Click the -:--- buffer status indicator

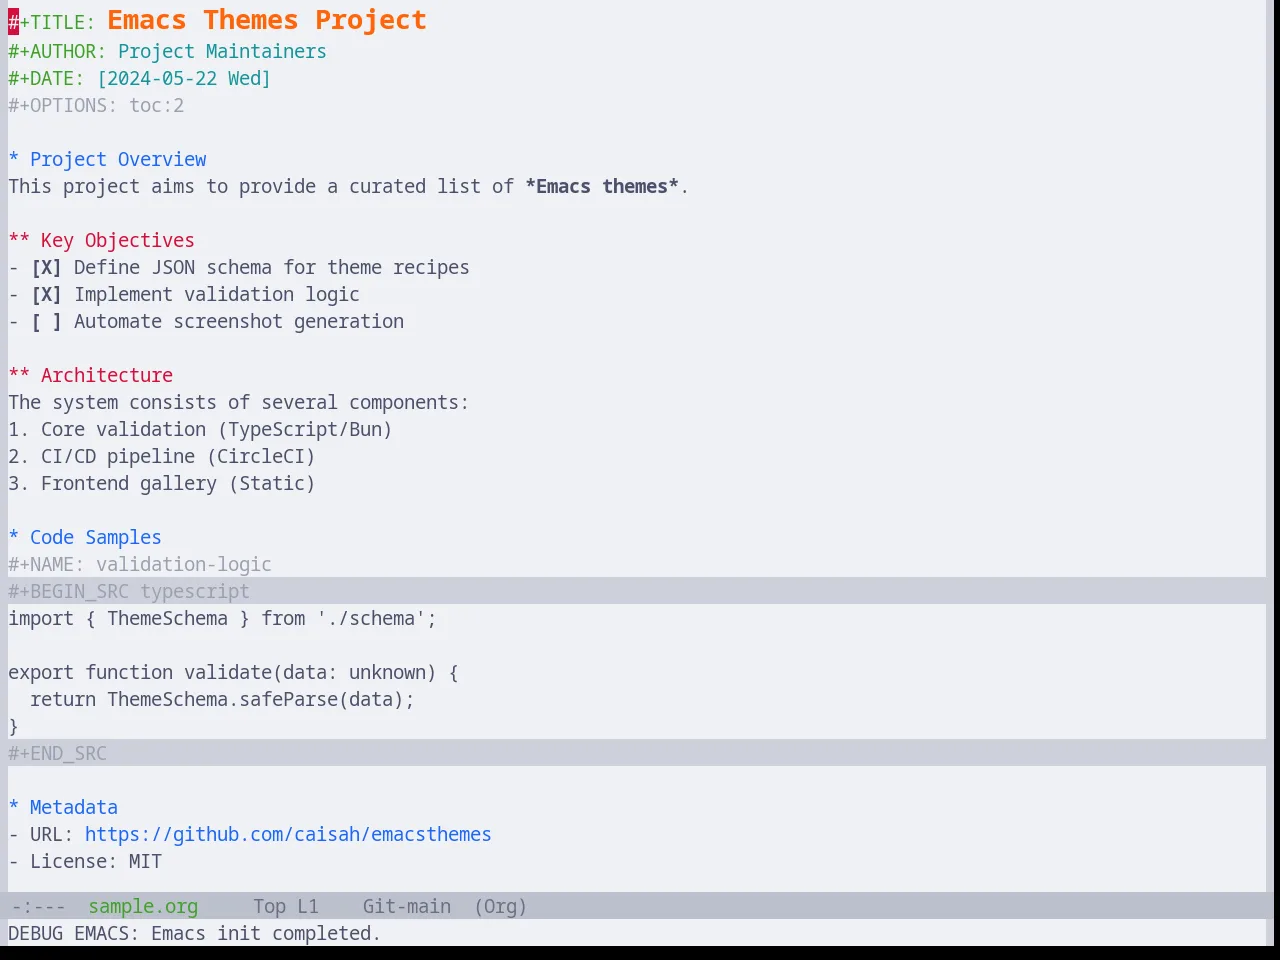[x=38, y=907]
